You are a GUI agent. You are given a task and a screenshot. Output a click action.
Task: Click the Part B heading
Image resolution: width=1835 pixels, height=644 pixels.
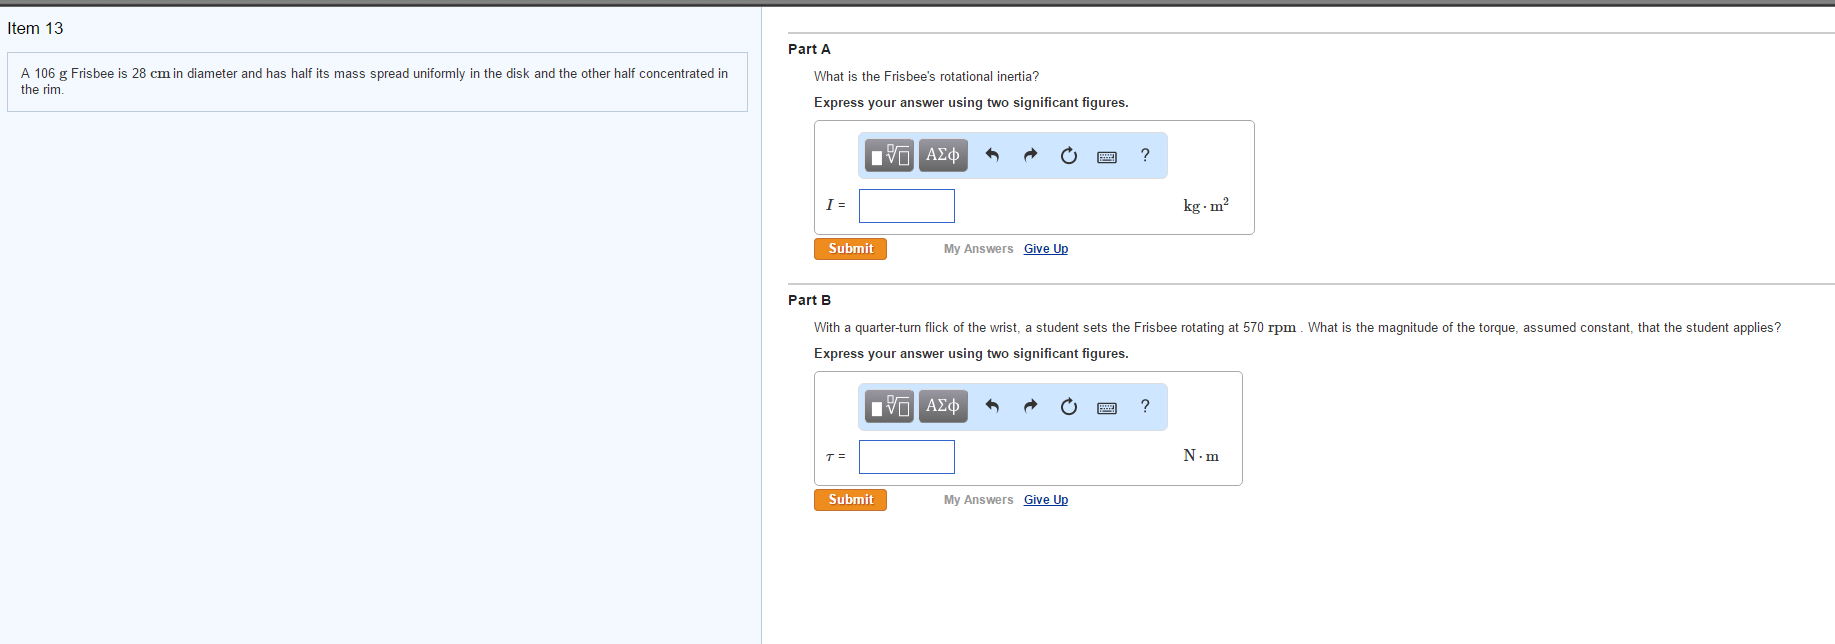tap(809, 300)
